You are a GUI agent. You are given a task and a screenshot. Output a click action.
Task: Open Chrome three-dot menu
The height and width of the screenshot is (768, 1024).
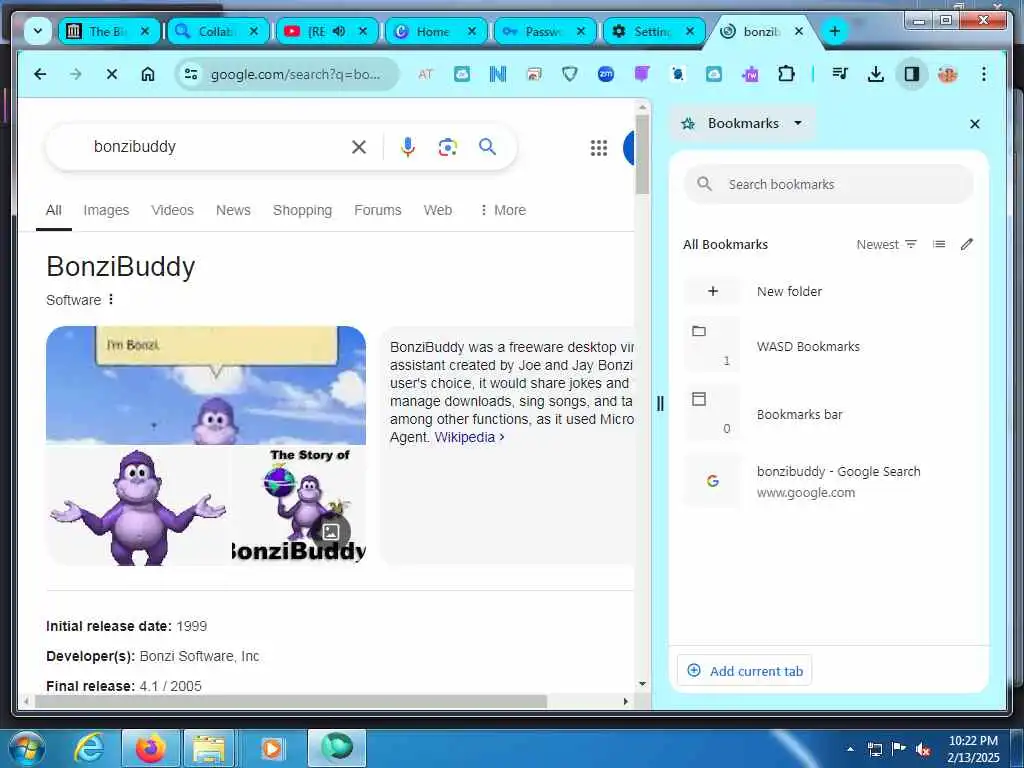(x=984, y=74)
